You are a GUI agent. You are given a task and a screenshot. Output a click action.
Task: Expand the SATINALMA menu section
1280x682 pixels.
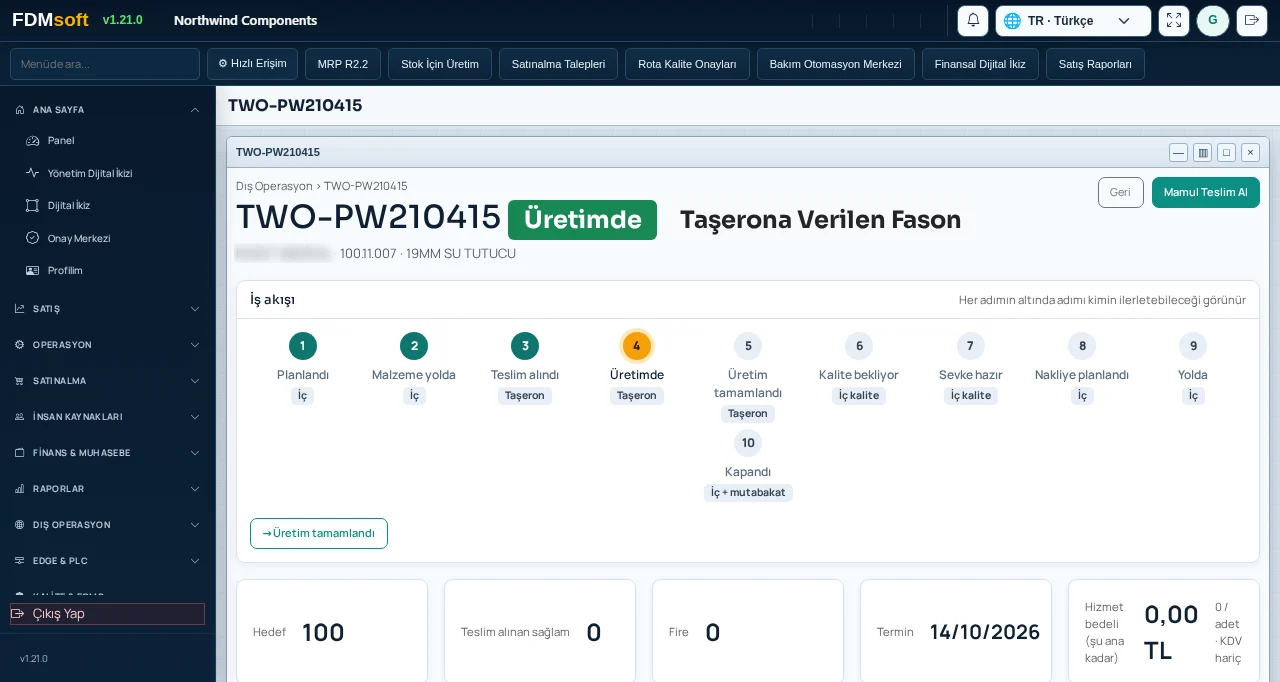click(107, 381)
